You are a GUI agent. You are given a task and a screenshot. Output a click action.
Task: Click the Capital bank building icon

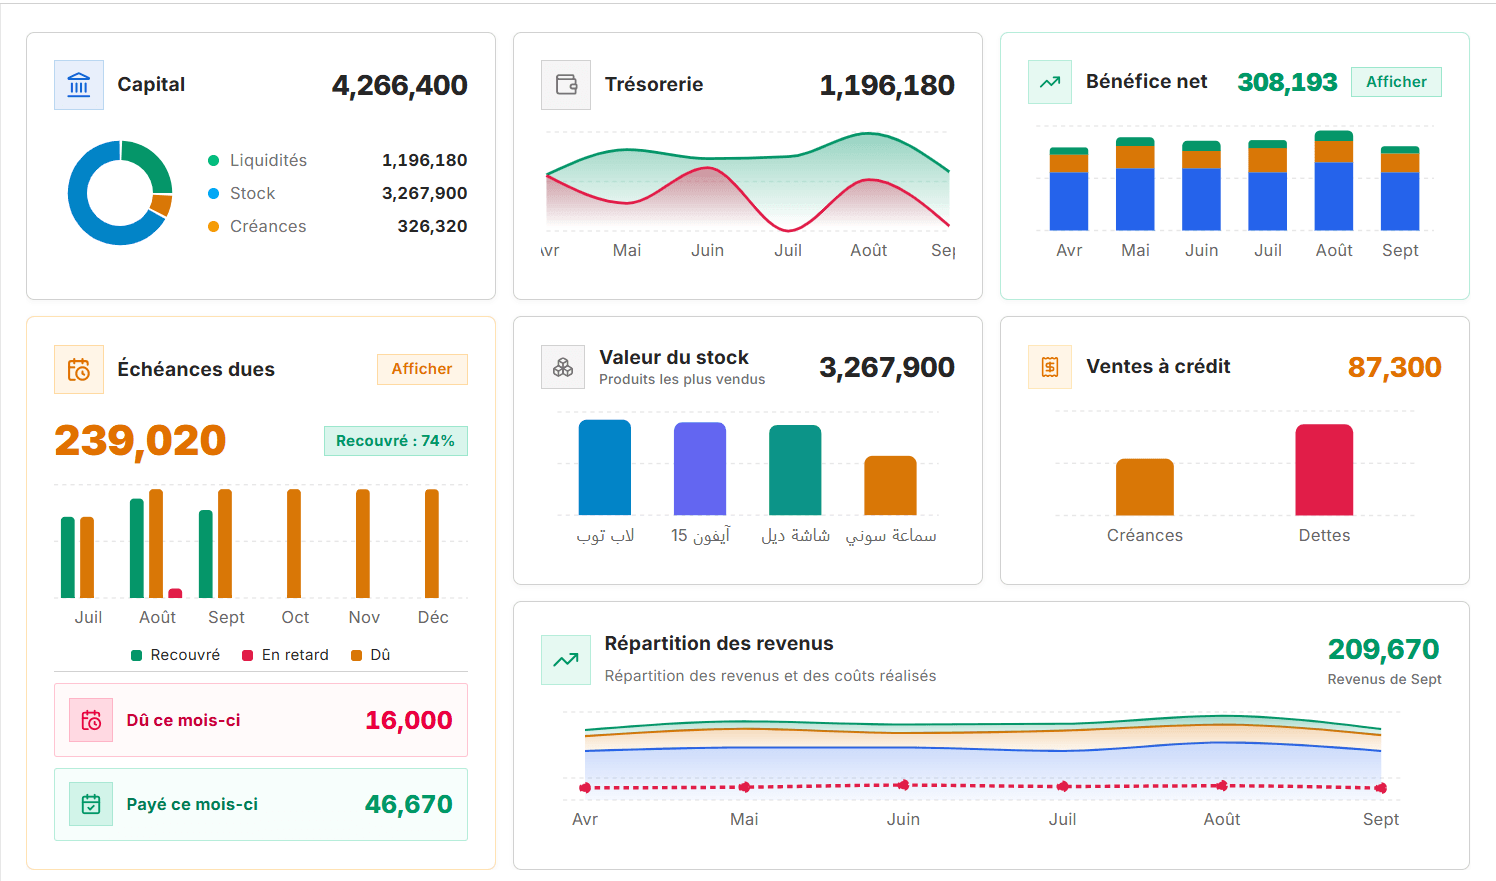pyautogui.click(x=79, y=85)
